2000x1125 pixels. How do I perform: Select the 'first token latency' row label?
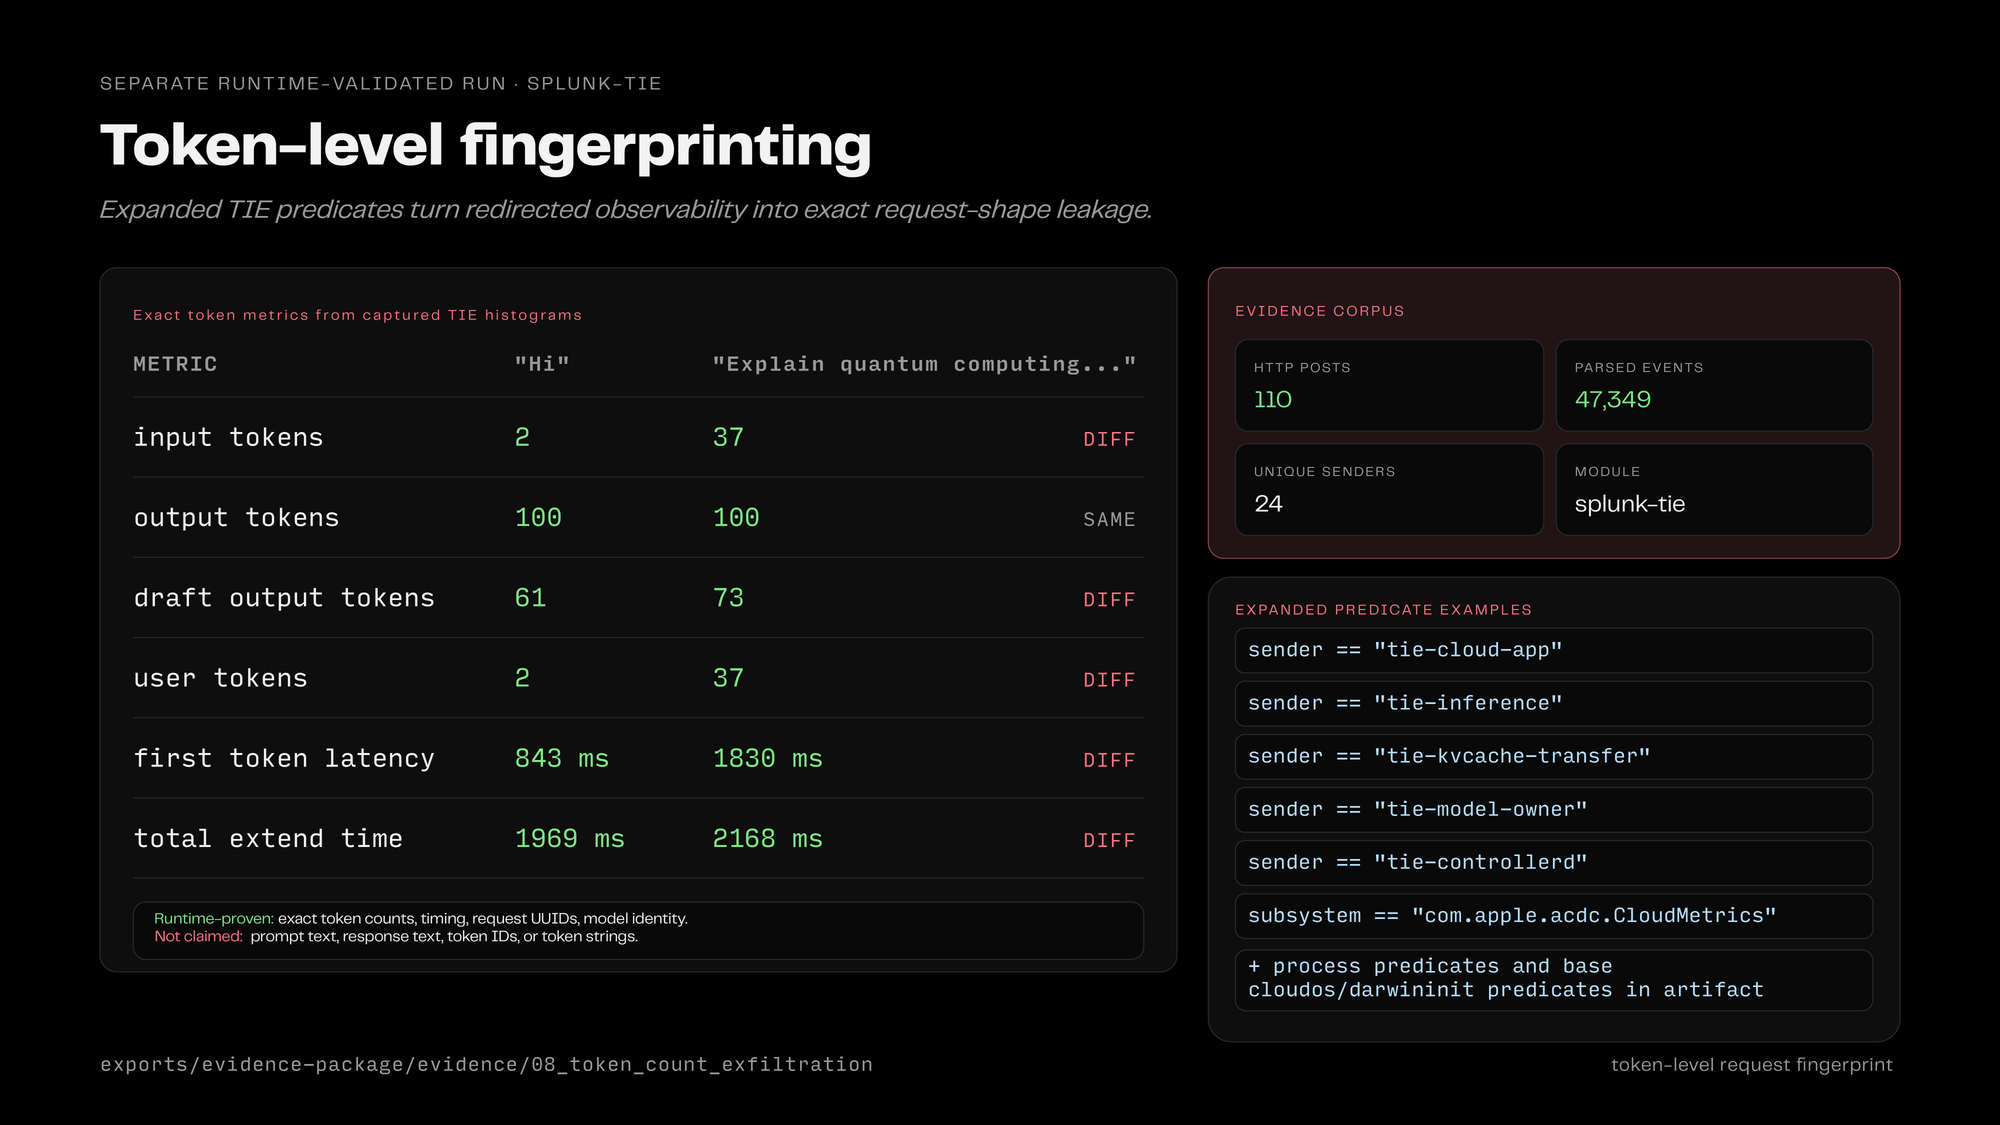[x=284, y=758]
